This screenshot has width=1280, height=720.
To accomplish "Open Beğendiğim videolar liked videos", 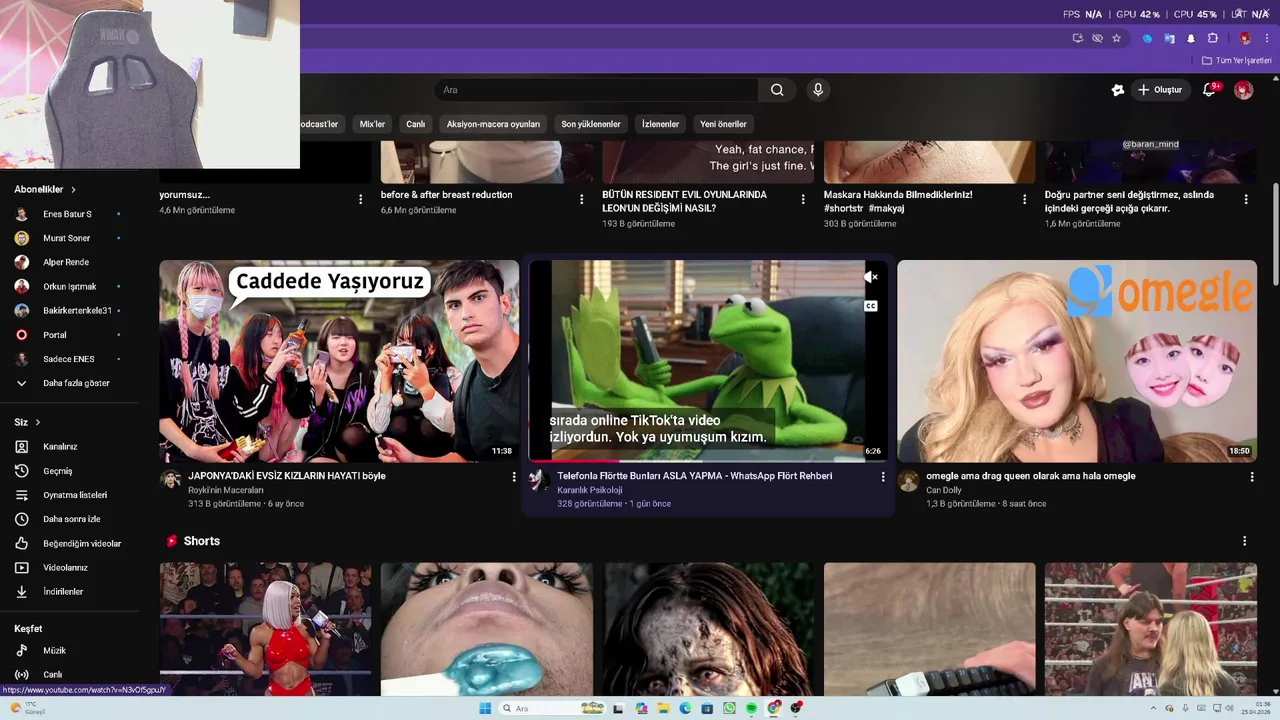I will 70,543.
